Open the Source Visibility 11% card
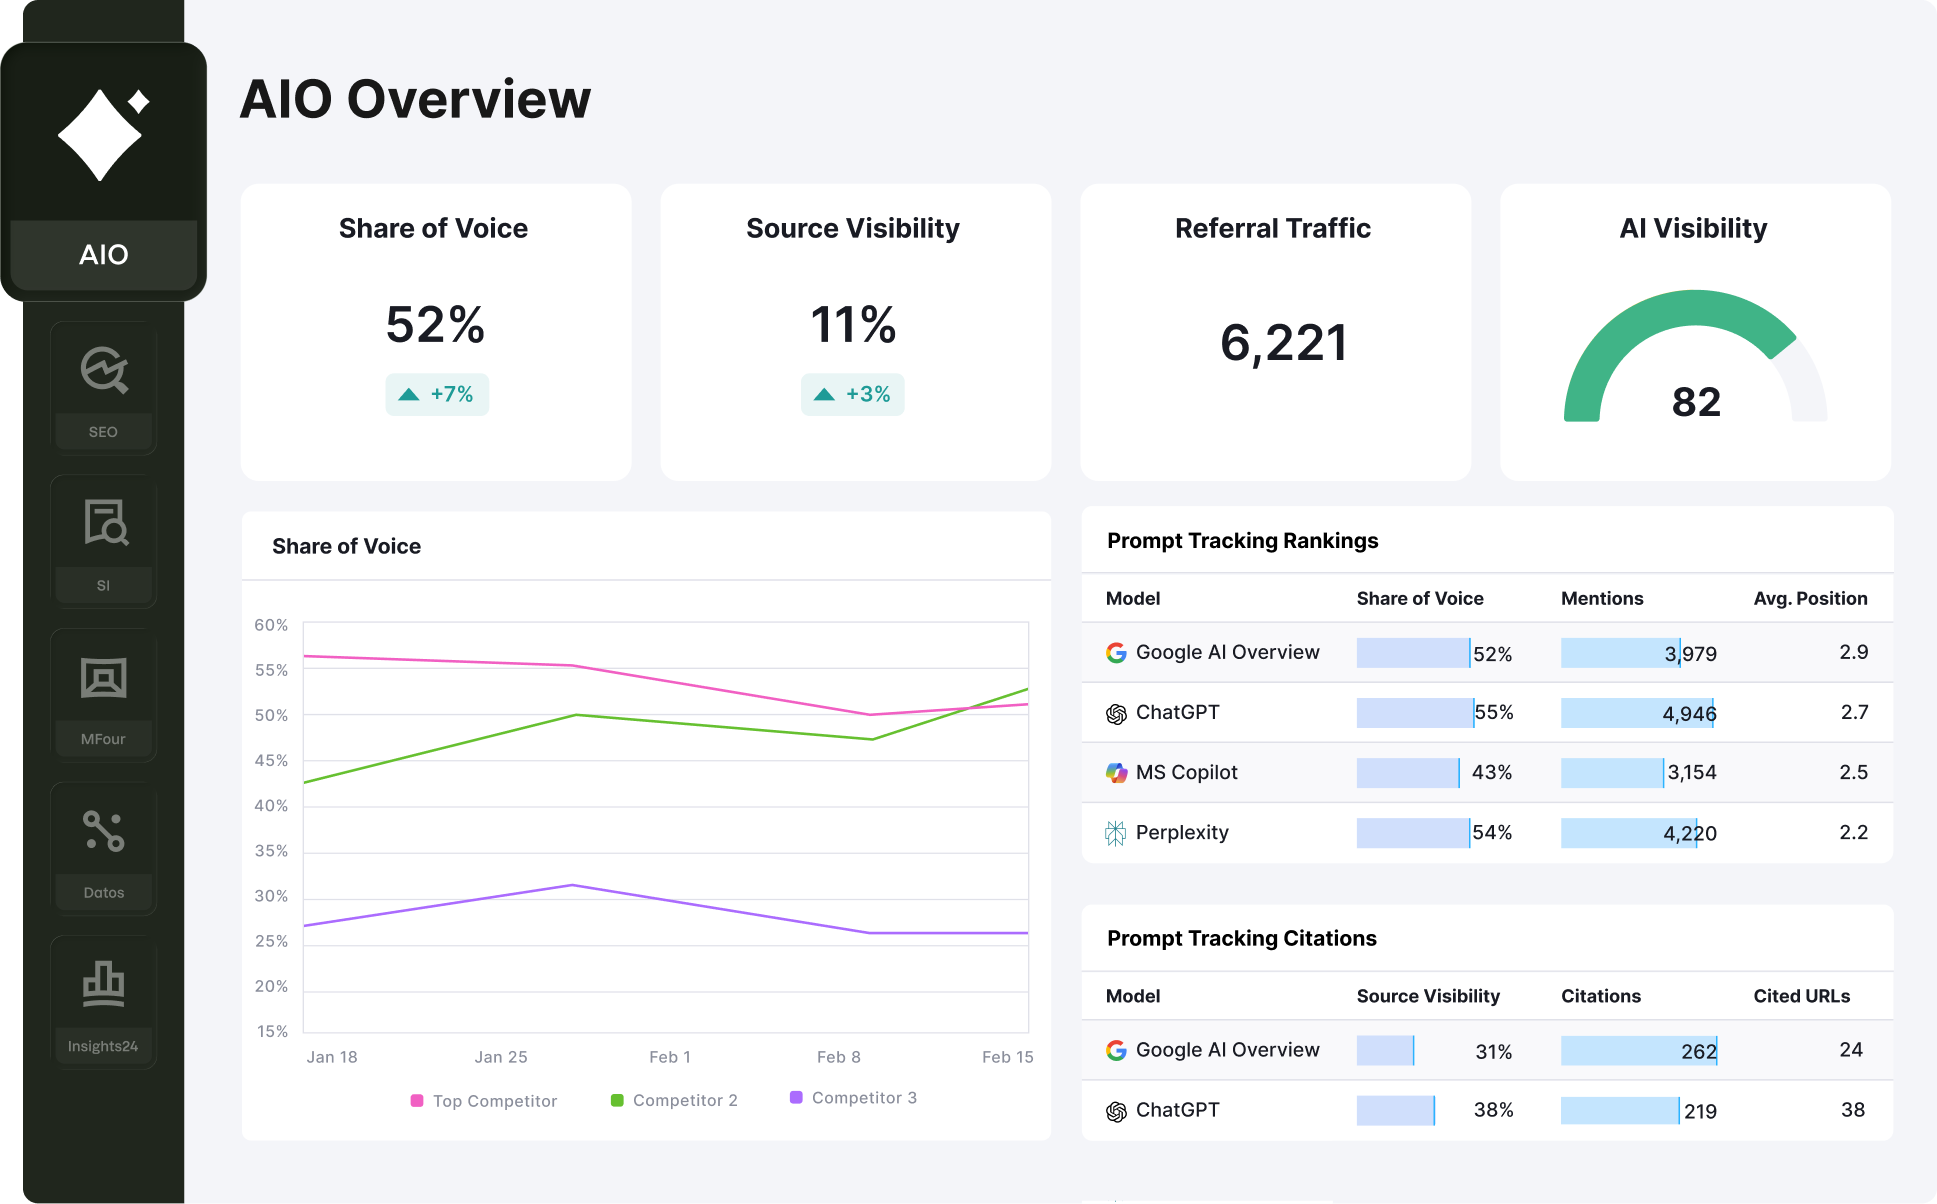The width and height of the screenshot is (1937, 1204). click(x=856, y=332)
